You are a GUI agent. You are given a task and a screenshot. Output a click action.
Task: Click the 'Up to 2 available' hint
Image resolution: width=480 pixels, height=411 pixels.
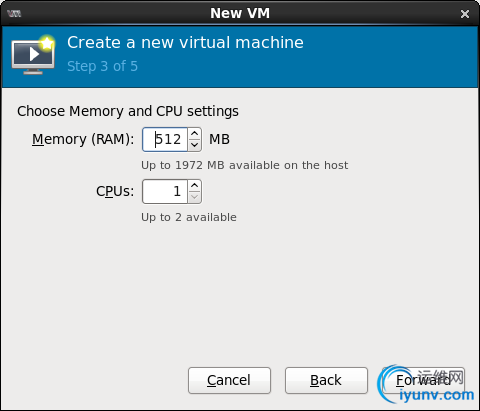[189, 217]
